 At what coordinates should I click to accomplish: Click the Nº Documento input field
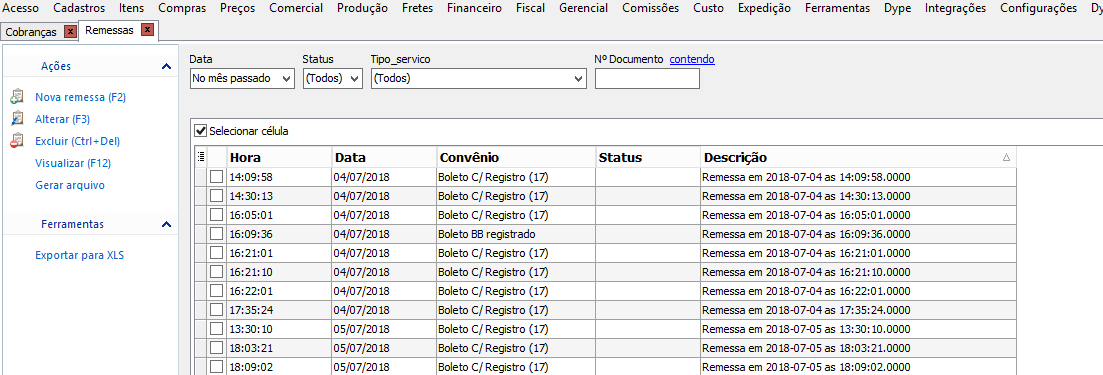[647, 79]
